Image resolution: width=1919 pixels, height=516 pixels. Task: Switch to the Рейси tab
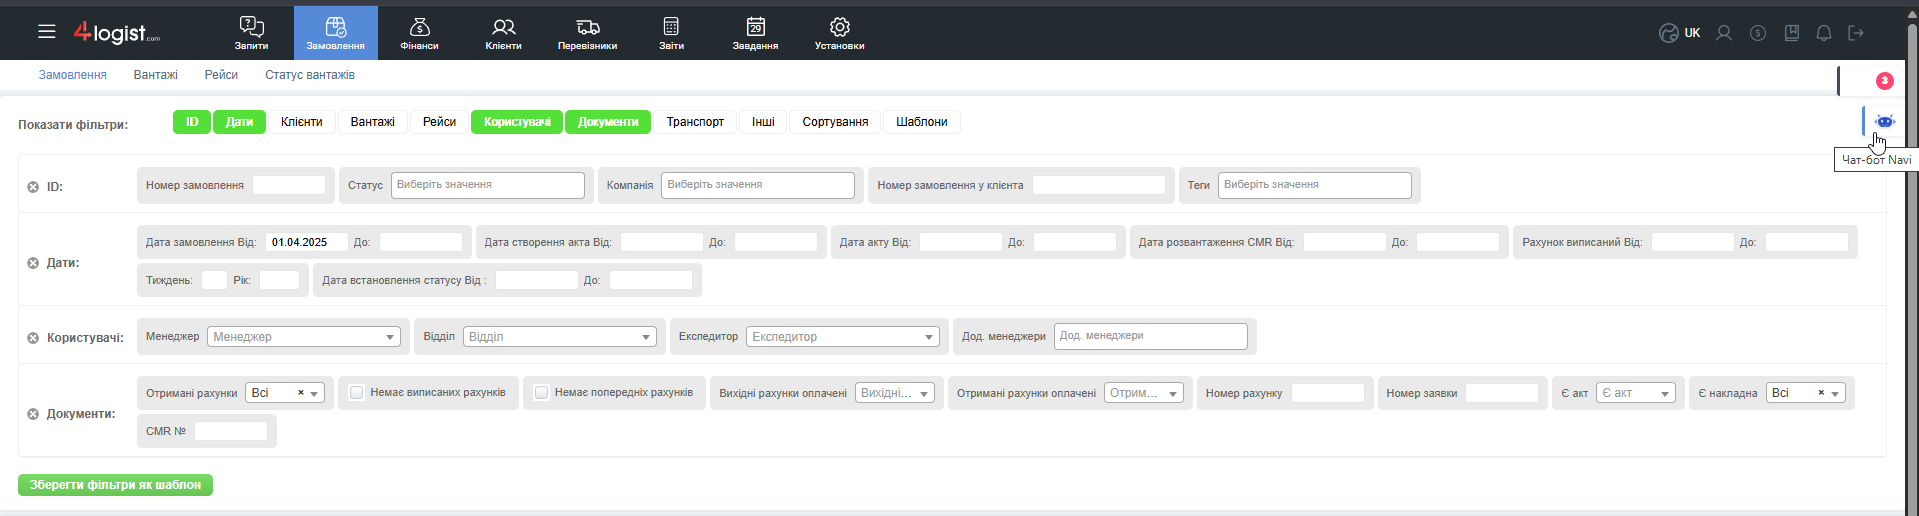coord(221,75)
